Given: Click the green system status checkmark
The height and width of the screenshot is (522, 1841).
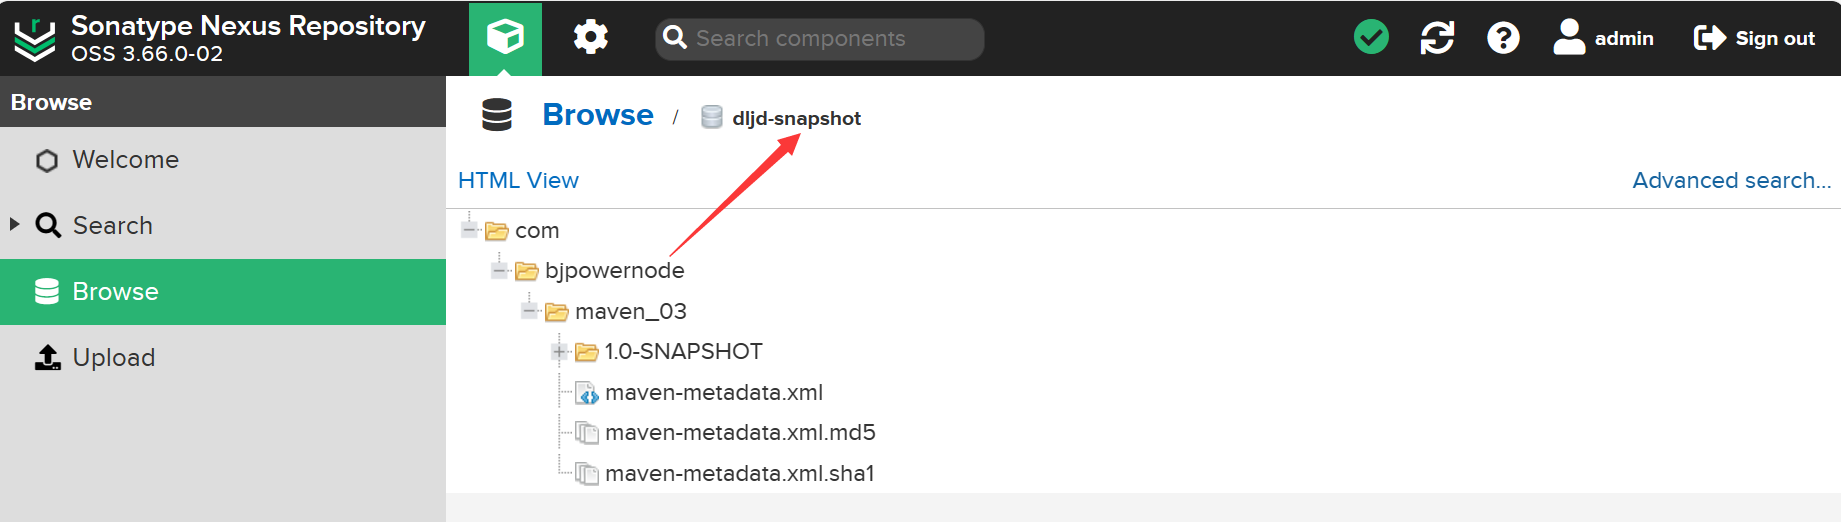Looking at the screenshot, I should (1371, 38).
